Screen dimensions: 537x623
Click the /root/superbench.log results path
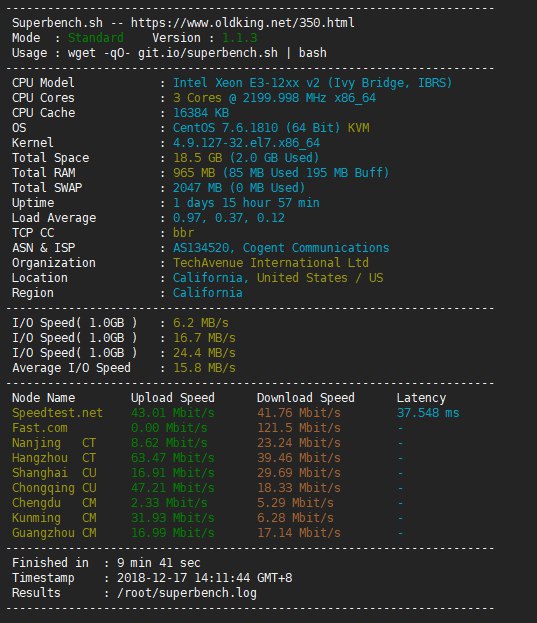pos(187,593)
